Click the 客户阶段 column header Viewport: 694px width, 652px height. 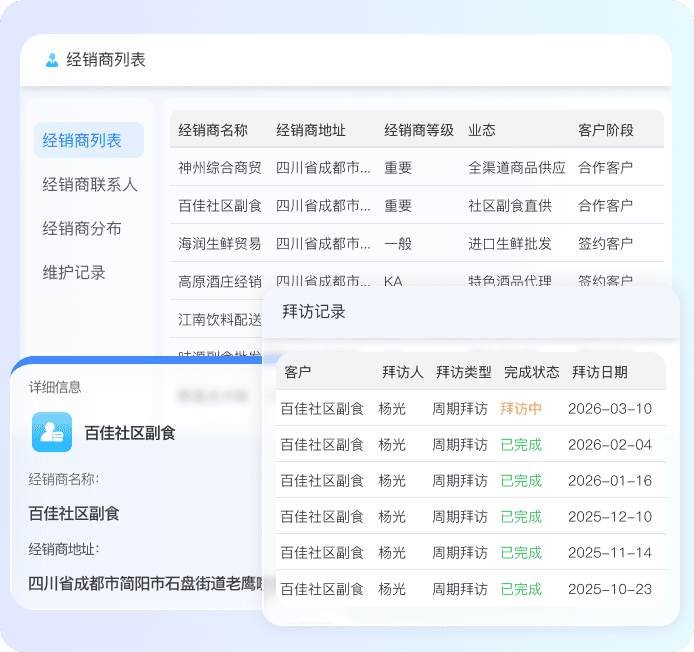point(606,130)
